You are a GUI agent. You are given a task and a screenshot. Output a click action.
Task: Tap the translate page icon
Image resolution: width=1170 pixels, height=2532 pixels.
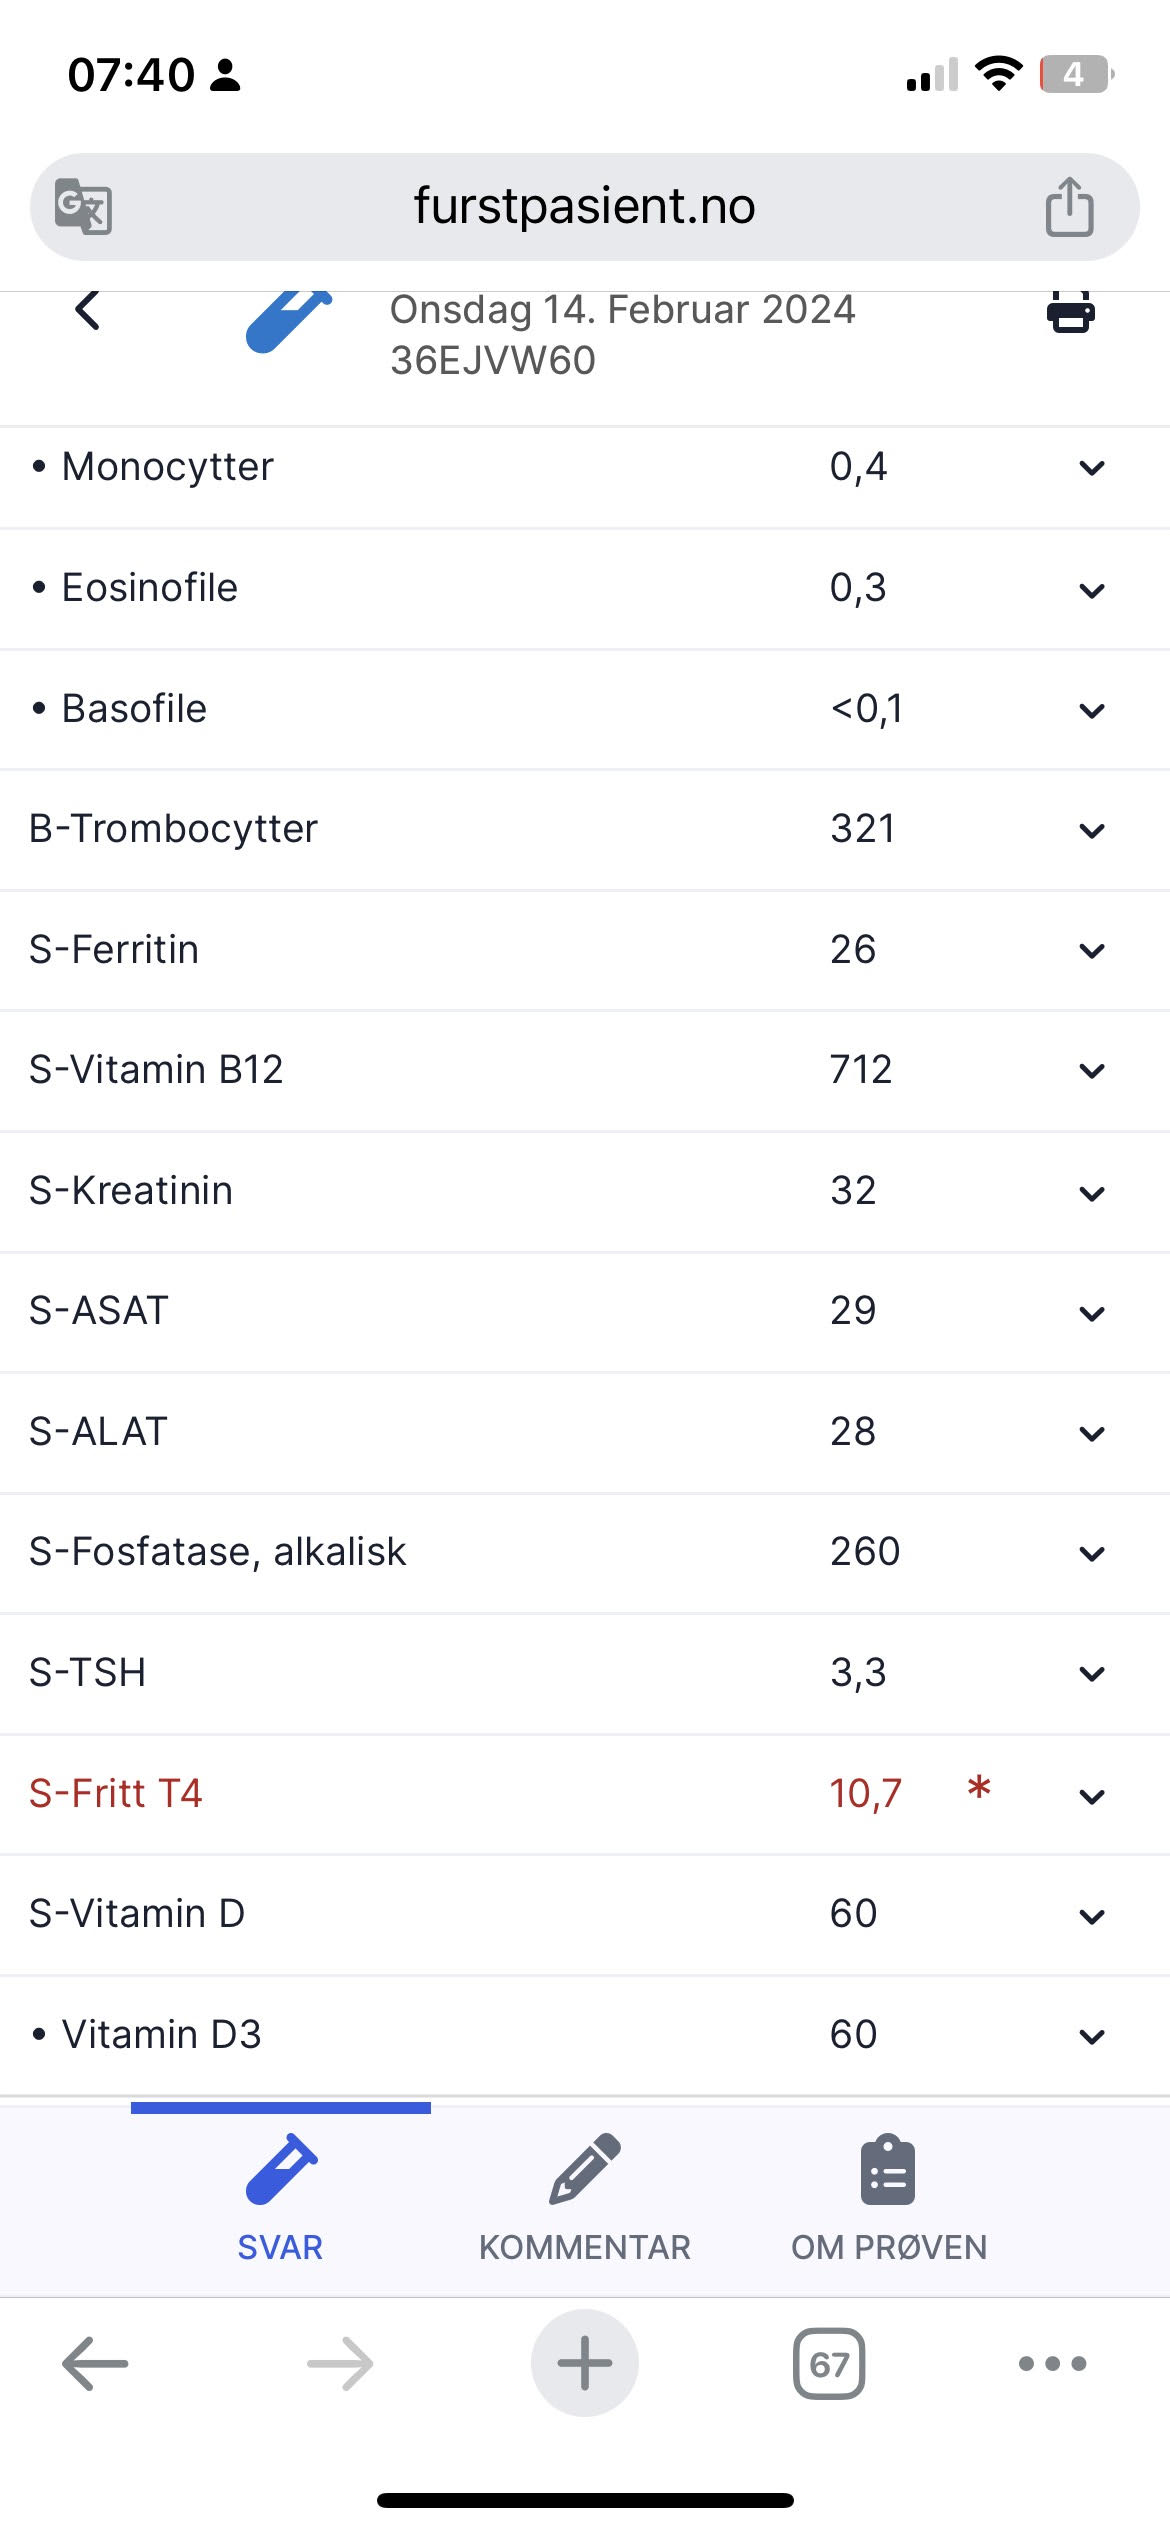coord(83,206)
